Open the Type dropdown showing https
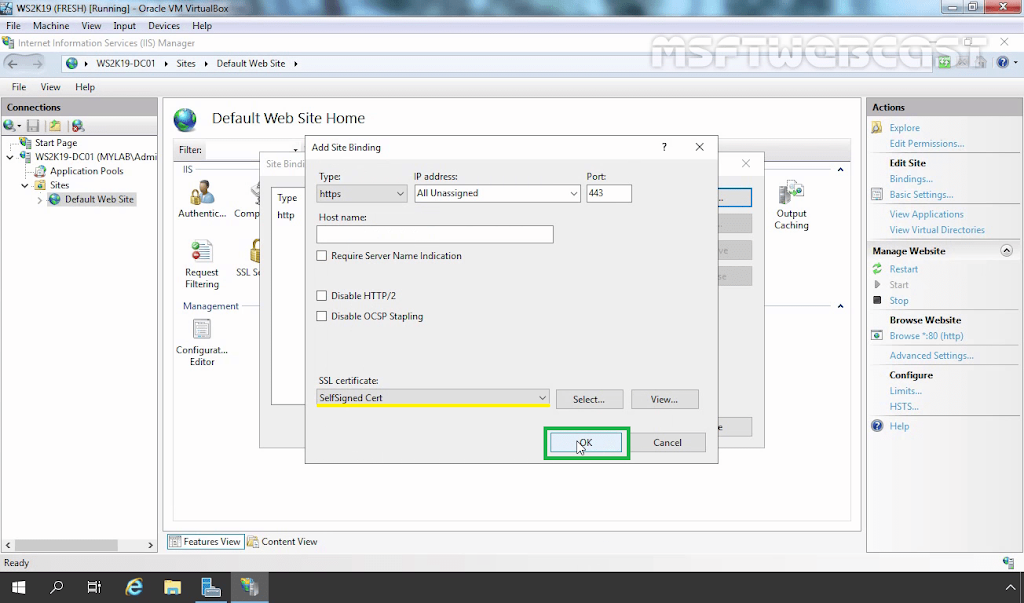Screen dimensions: 1024x603 [x=362, y=193]
